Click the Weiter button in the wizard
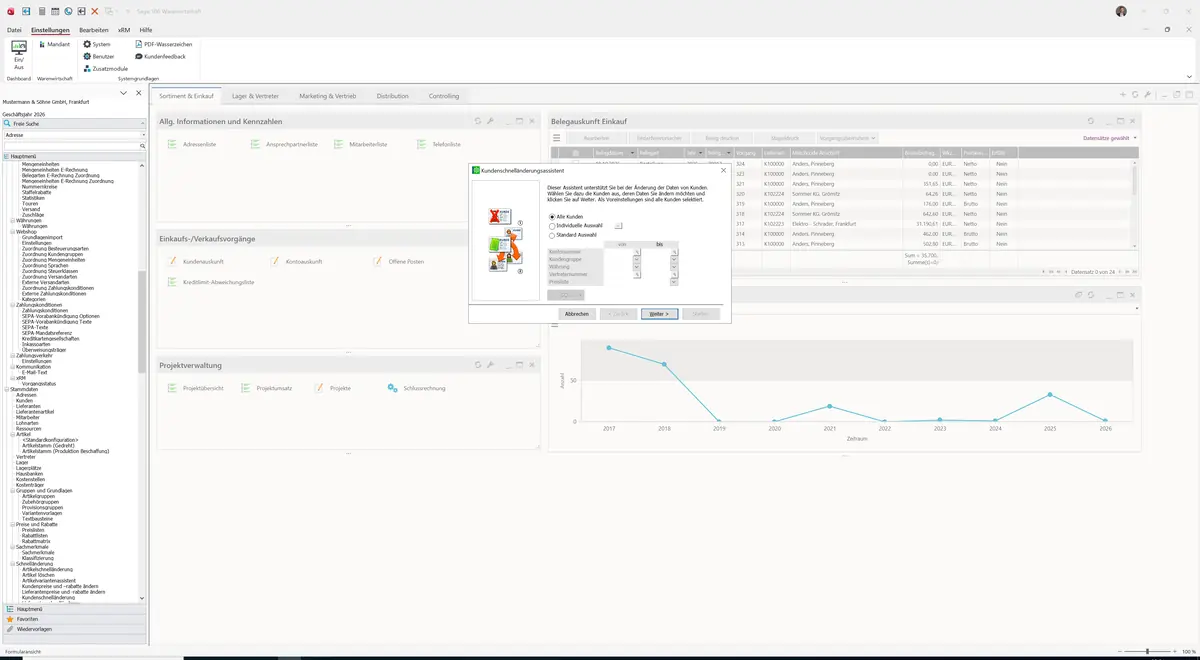 click(659, 314)
